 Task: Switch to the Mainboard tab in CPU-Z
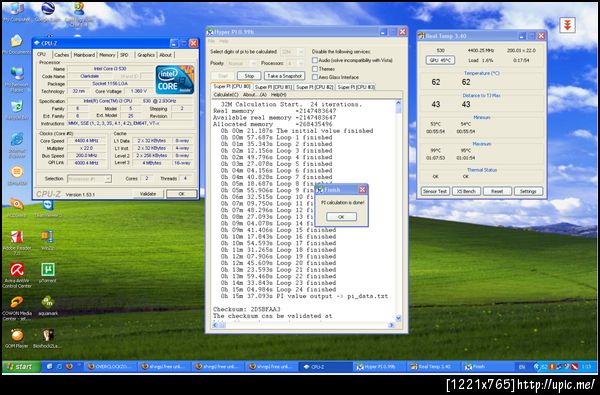(84, 55)
